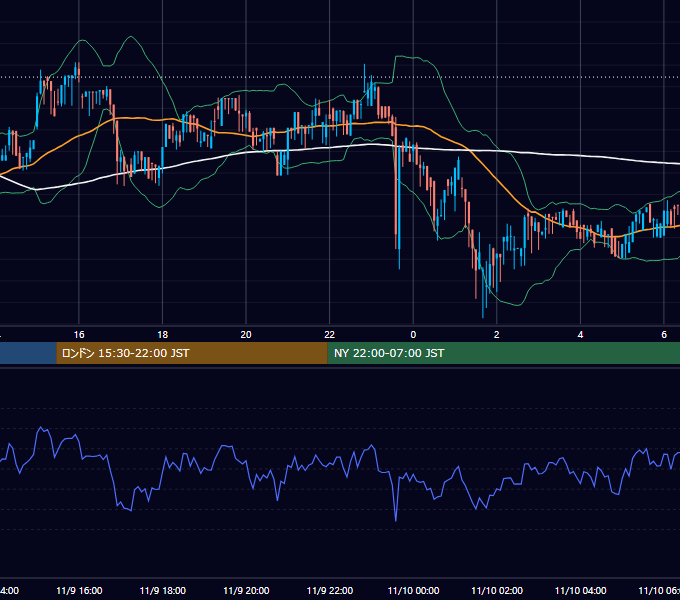The width and height of the screenshot is (680, 600).
Task: Click the 11/9 16:00 time label
Action: (x=79, y=590)
